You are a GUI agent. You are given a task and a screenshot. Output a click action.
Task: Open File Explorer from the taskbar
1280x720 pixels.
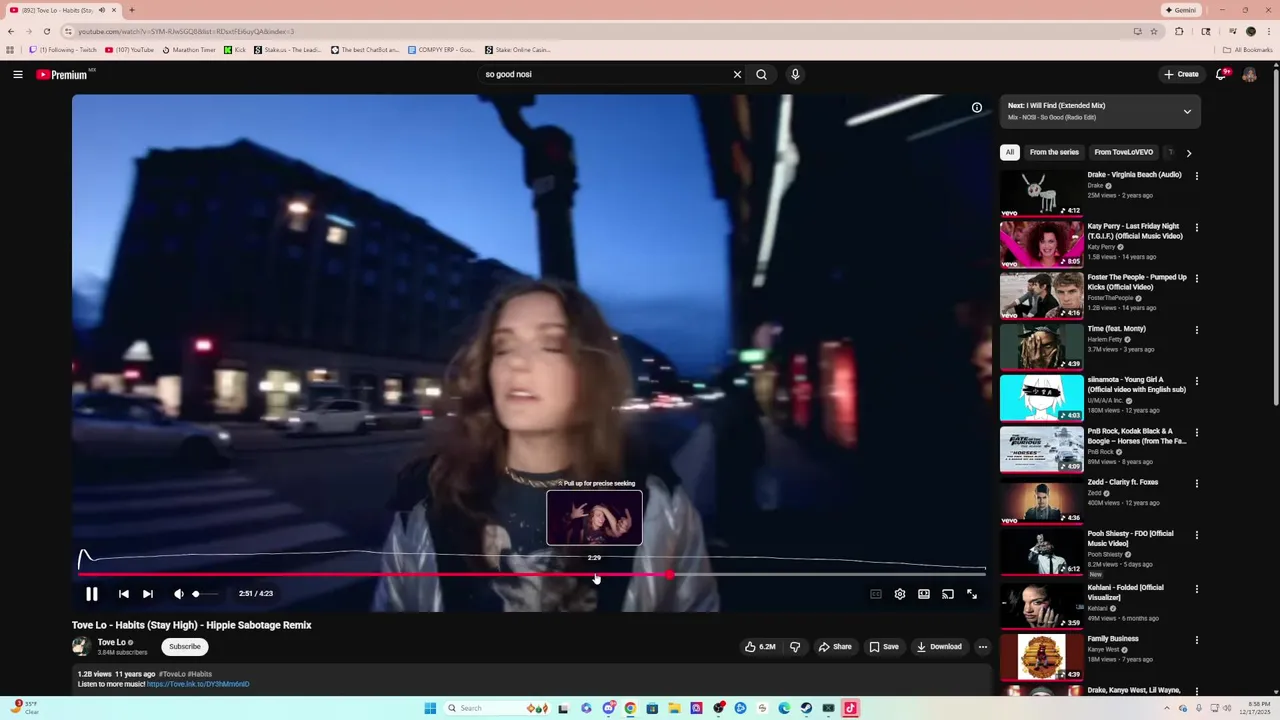[674, 708]
